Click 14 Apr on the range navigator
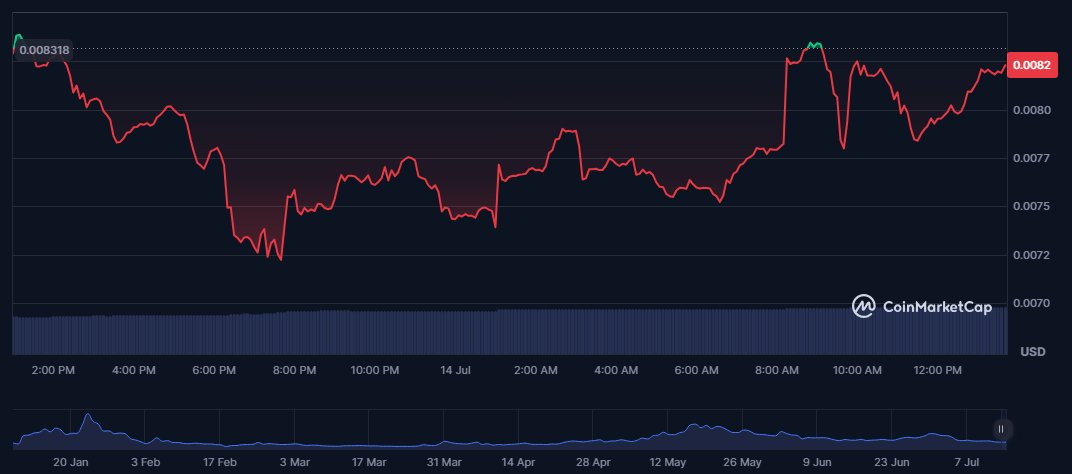The image size is (1072, 474). coord(518,462)
